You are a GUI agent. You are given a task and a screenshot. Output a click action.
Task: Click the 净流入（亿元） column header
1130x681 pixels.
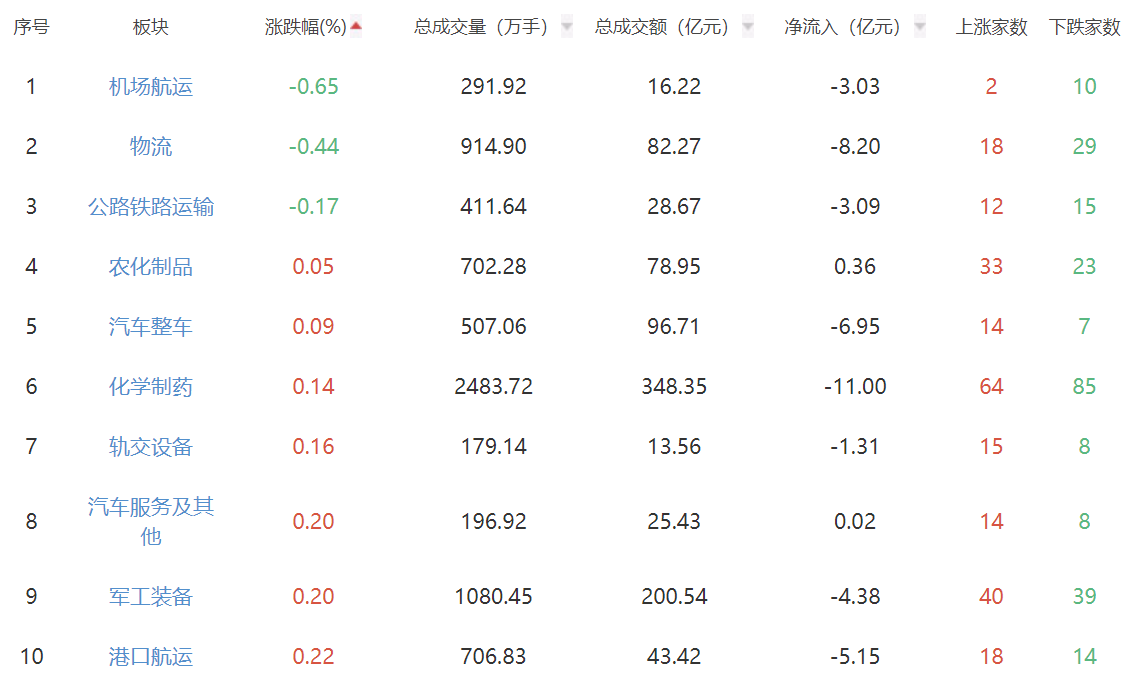point(842,27)
